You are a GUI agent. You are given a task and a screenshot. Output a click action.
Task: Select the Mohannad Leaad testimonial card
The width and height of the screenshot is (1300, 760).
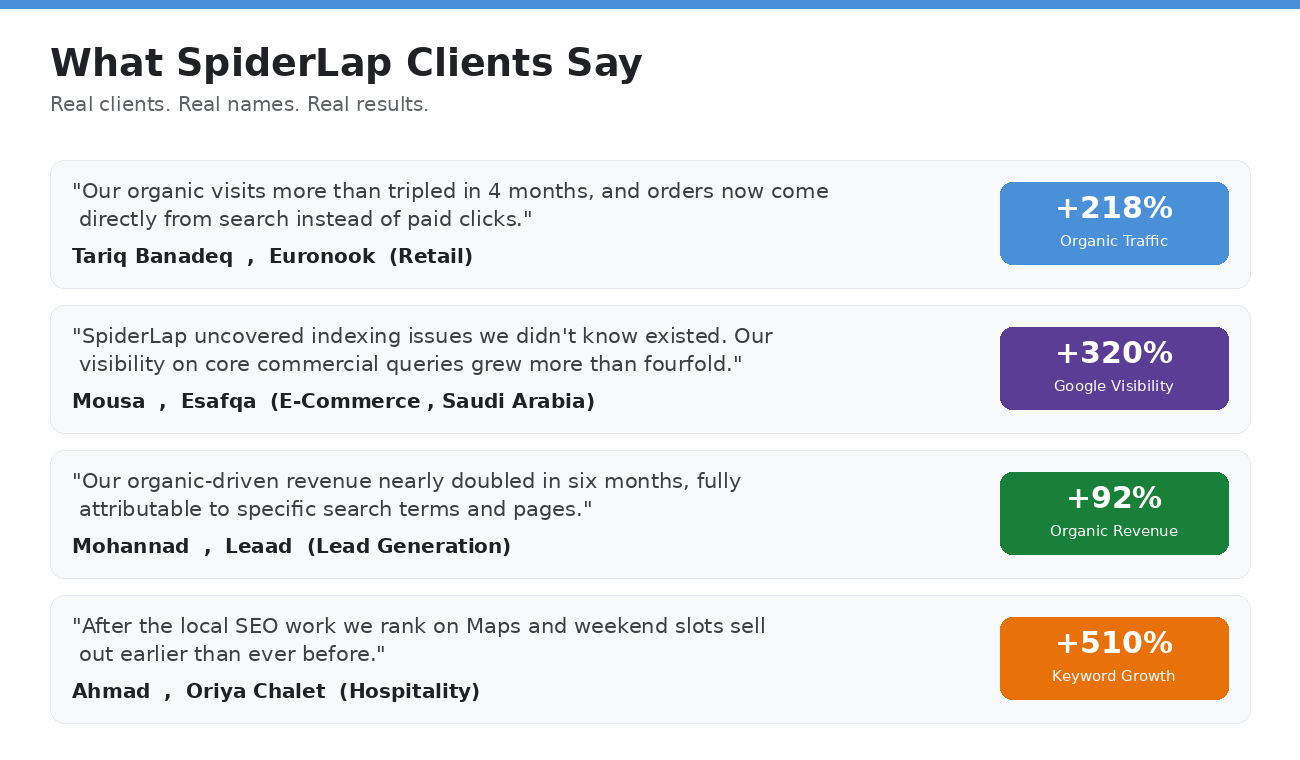click(x=650, y=514)
